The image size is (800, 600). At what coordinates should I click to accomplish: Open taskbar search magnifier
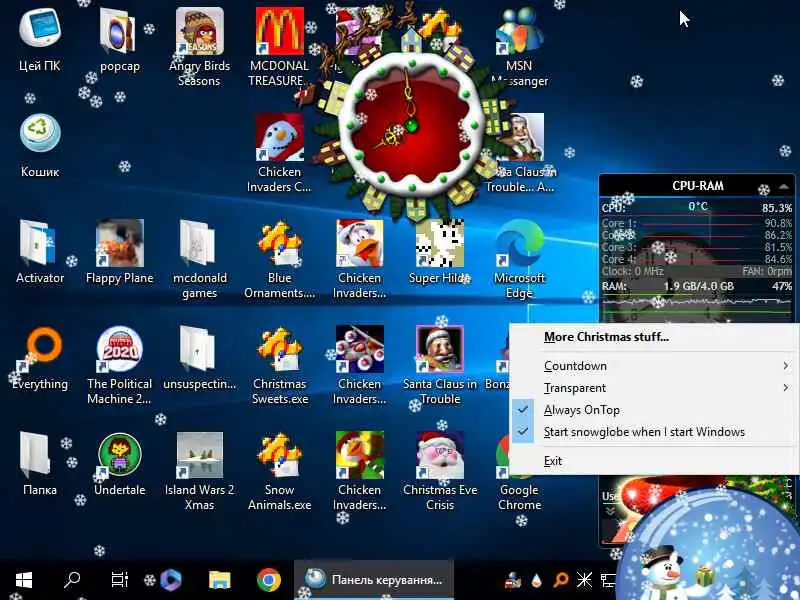[71, 580]
